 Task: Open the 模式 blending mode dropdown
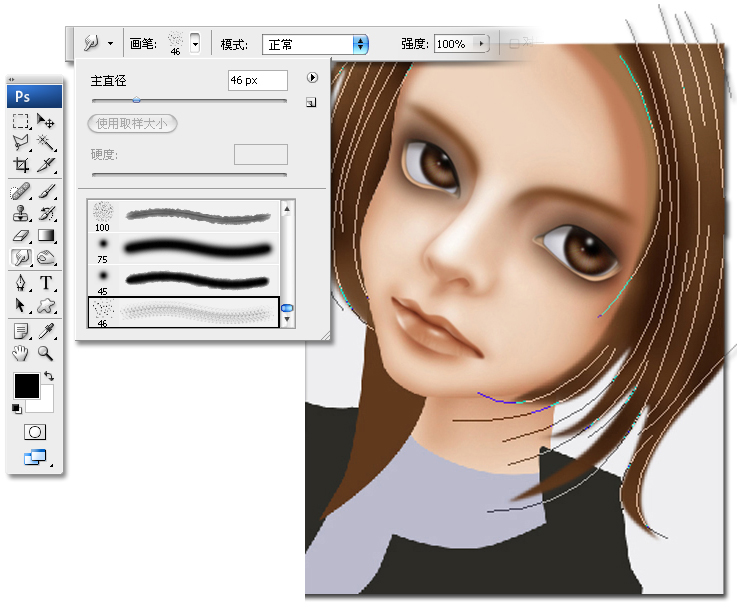(x=315, y=44)
